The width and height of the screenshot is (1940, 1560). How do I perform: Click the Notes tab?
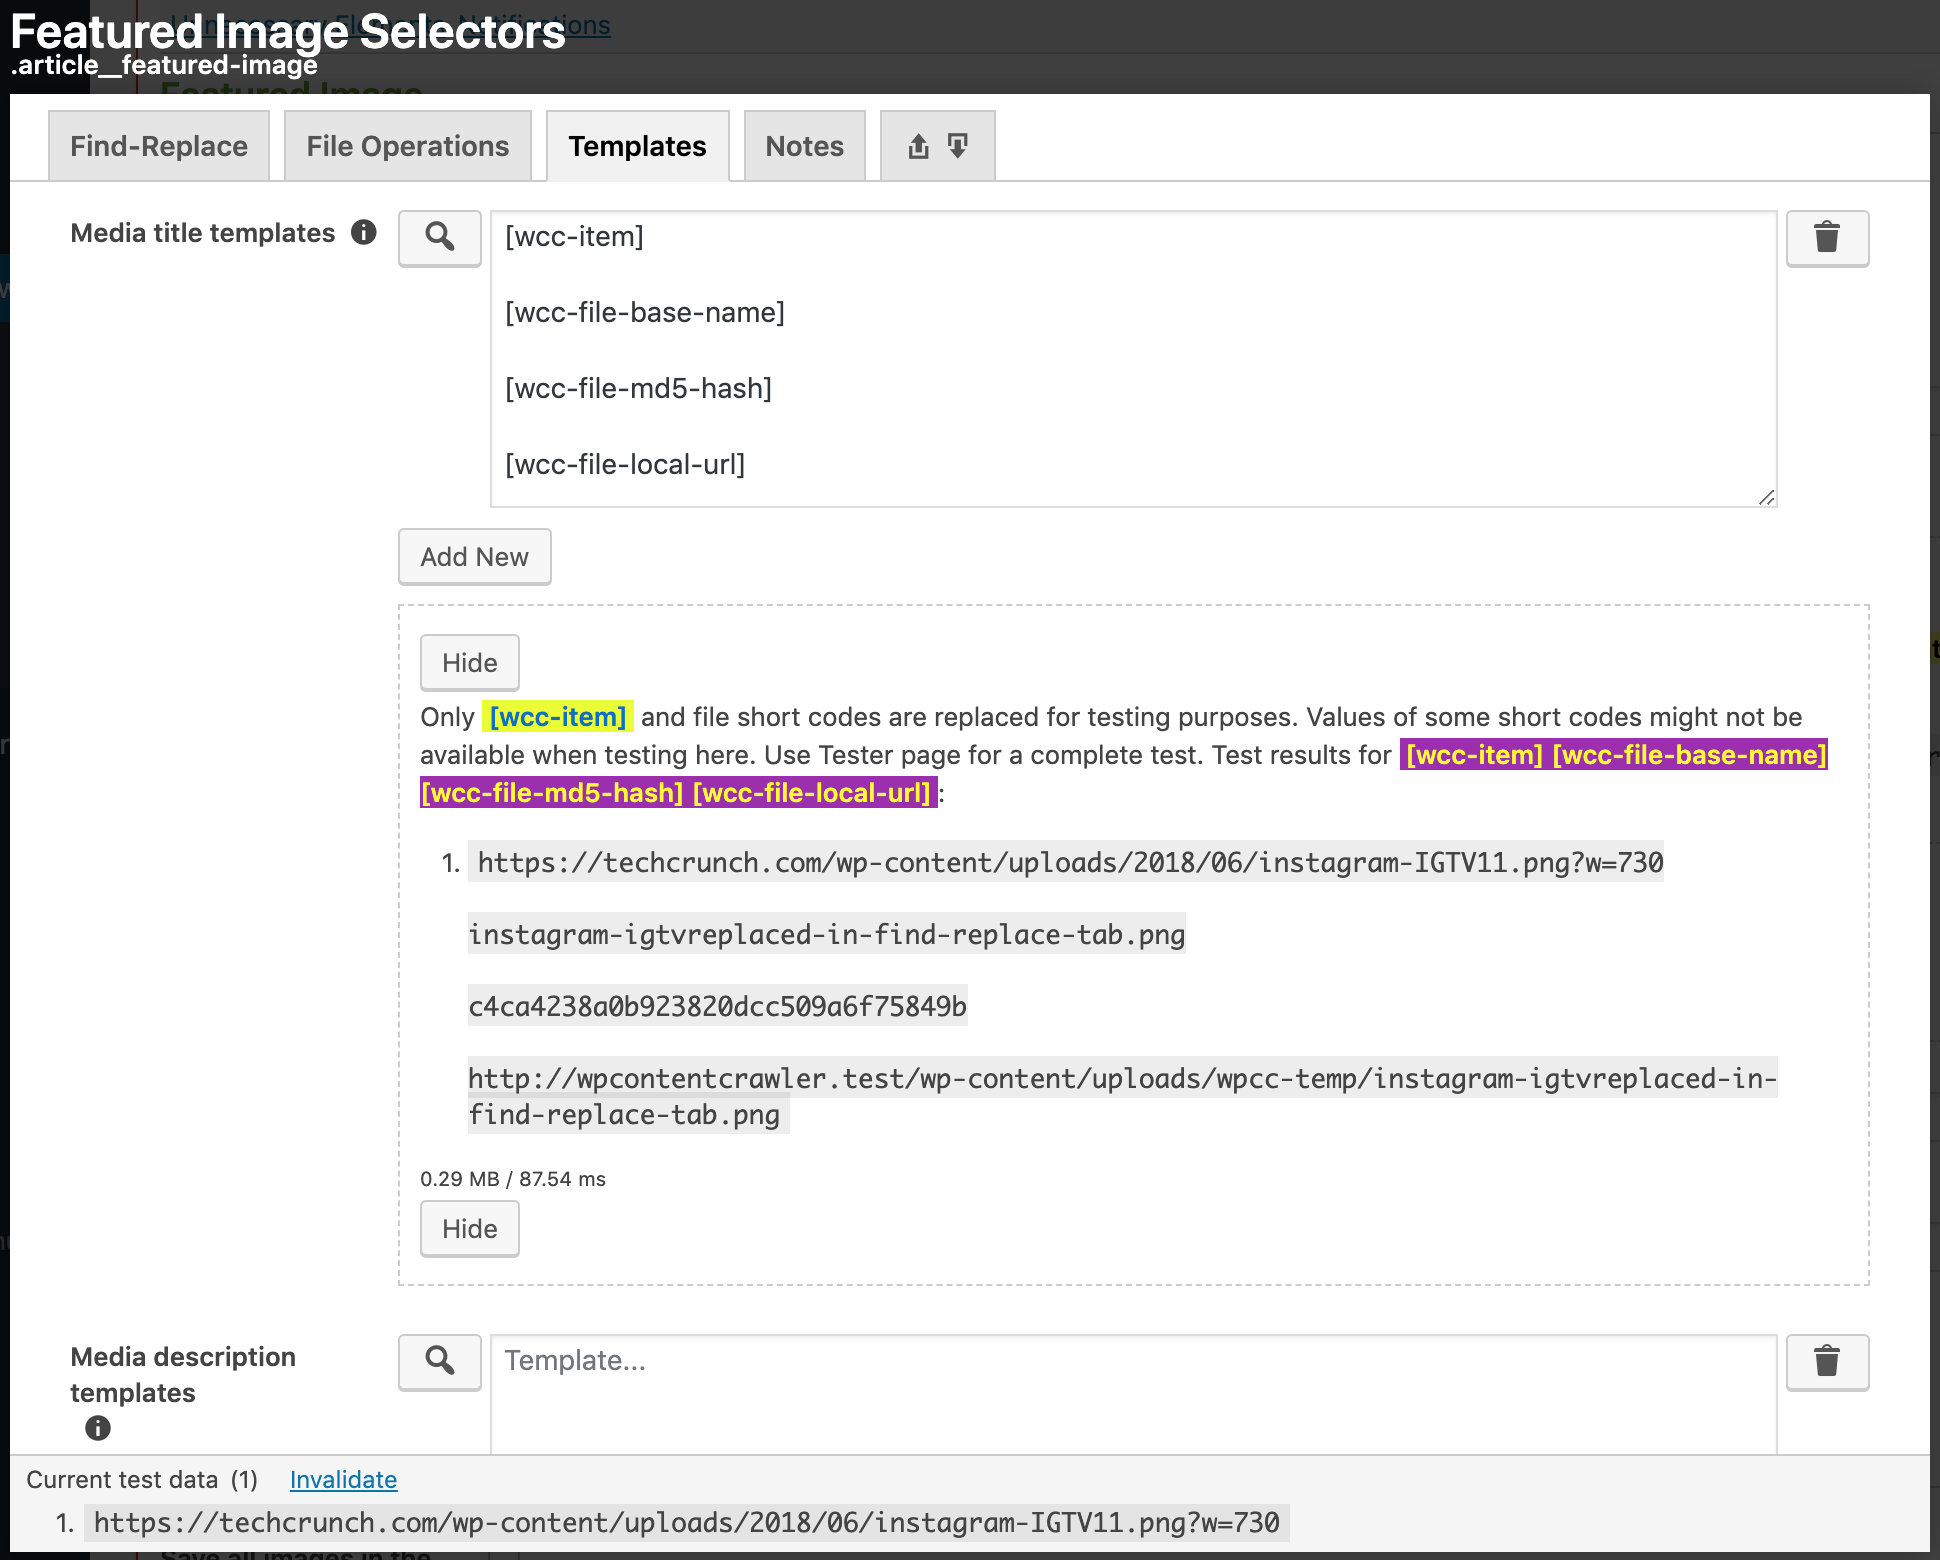pos(802,145)
